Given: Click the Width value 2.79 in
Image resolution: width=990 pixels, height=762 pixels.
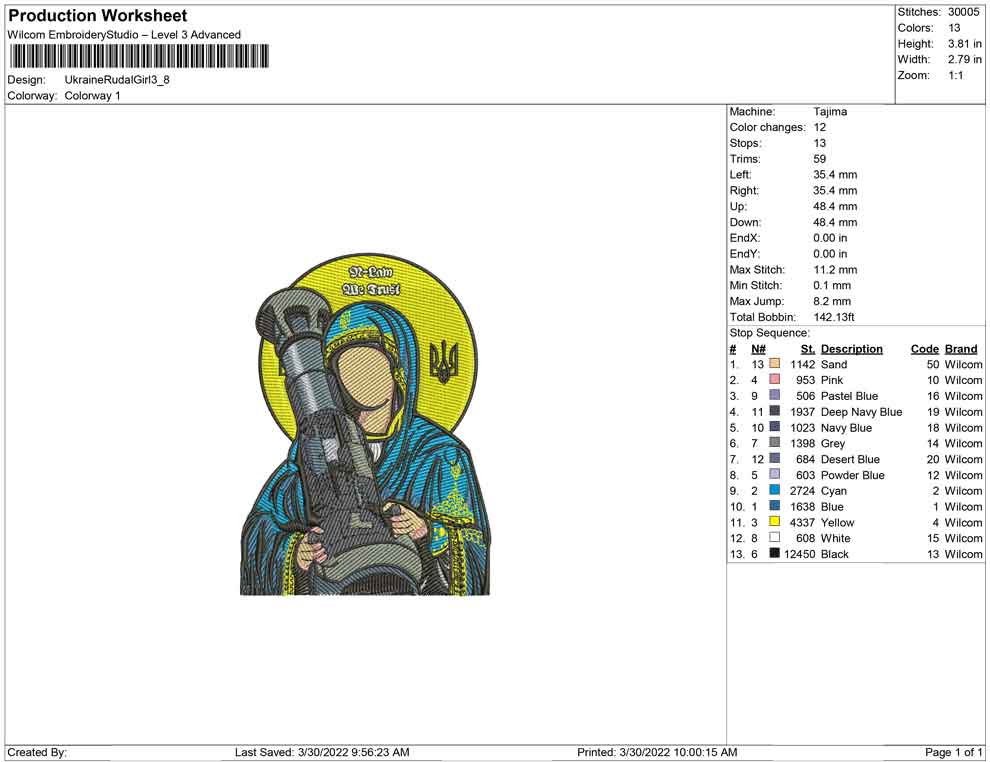Looking at the screenshot, I should pos(965,59).
